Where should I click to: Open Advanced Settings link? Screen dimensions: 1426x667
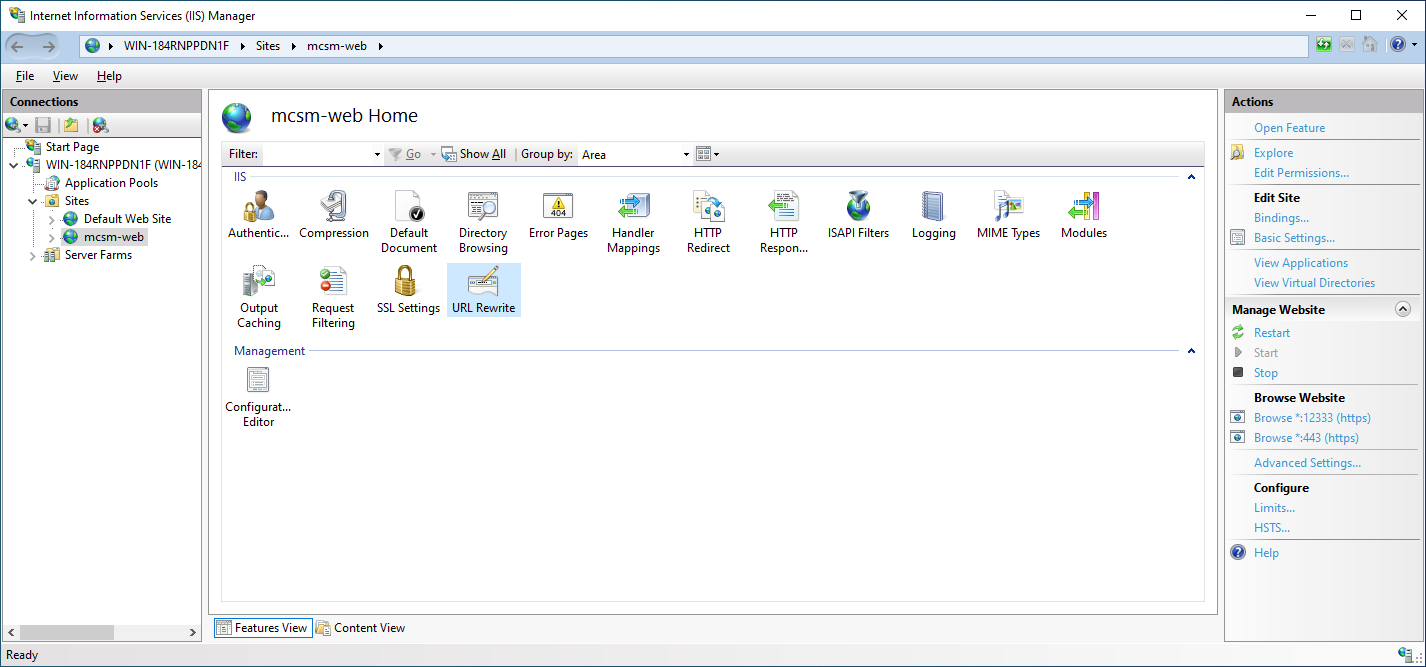coord(1307,463)
